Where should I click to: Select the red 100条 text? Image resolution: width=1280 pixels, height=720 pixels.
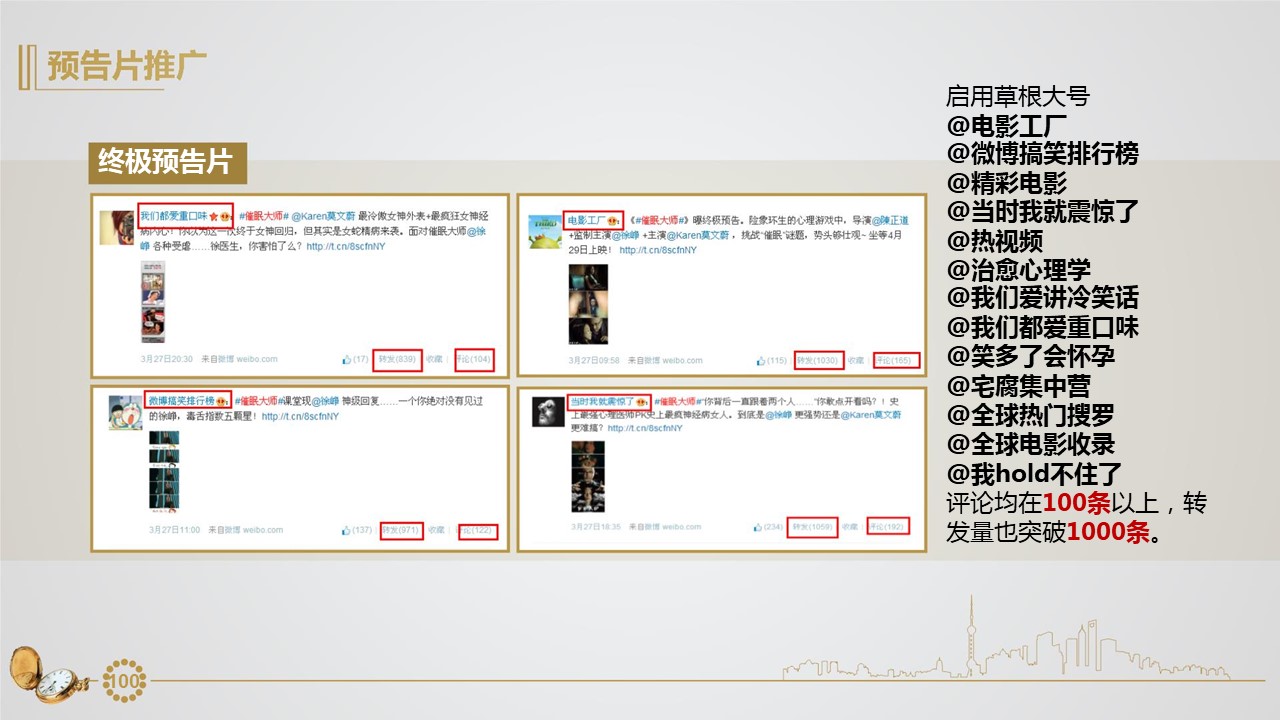coord(1078,502)
